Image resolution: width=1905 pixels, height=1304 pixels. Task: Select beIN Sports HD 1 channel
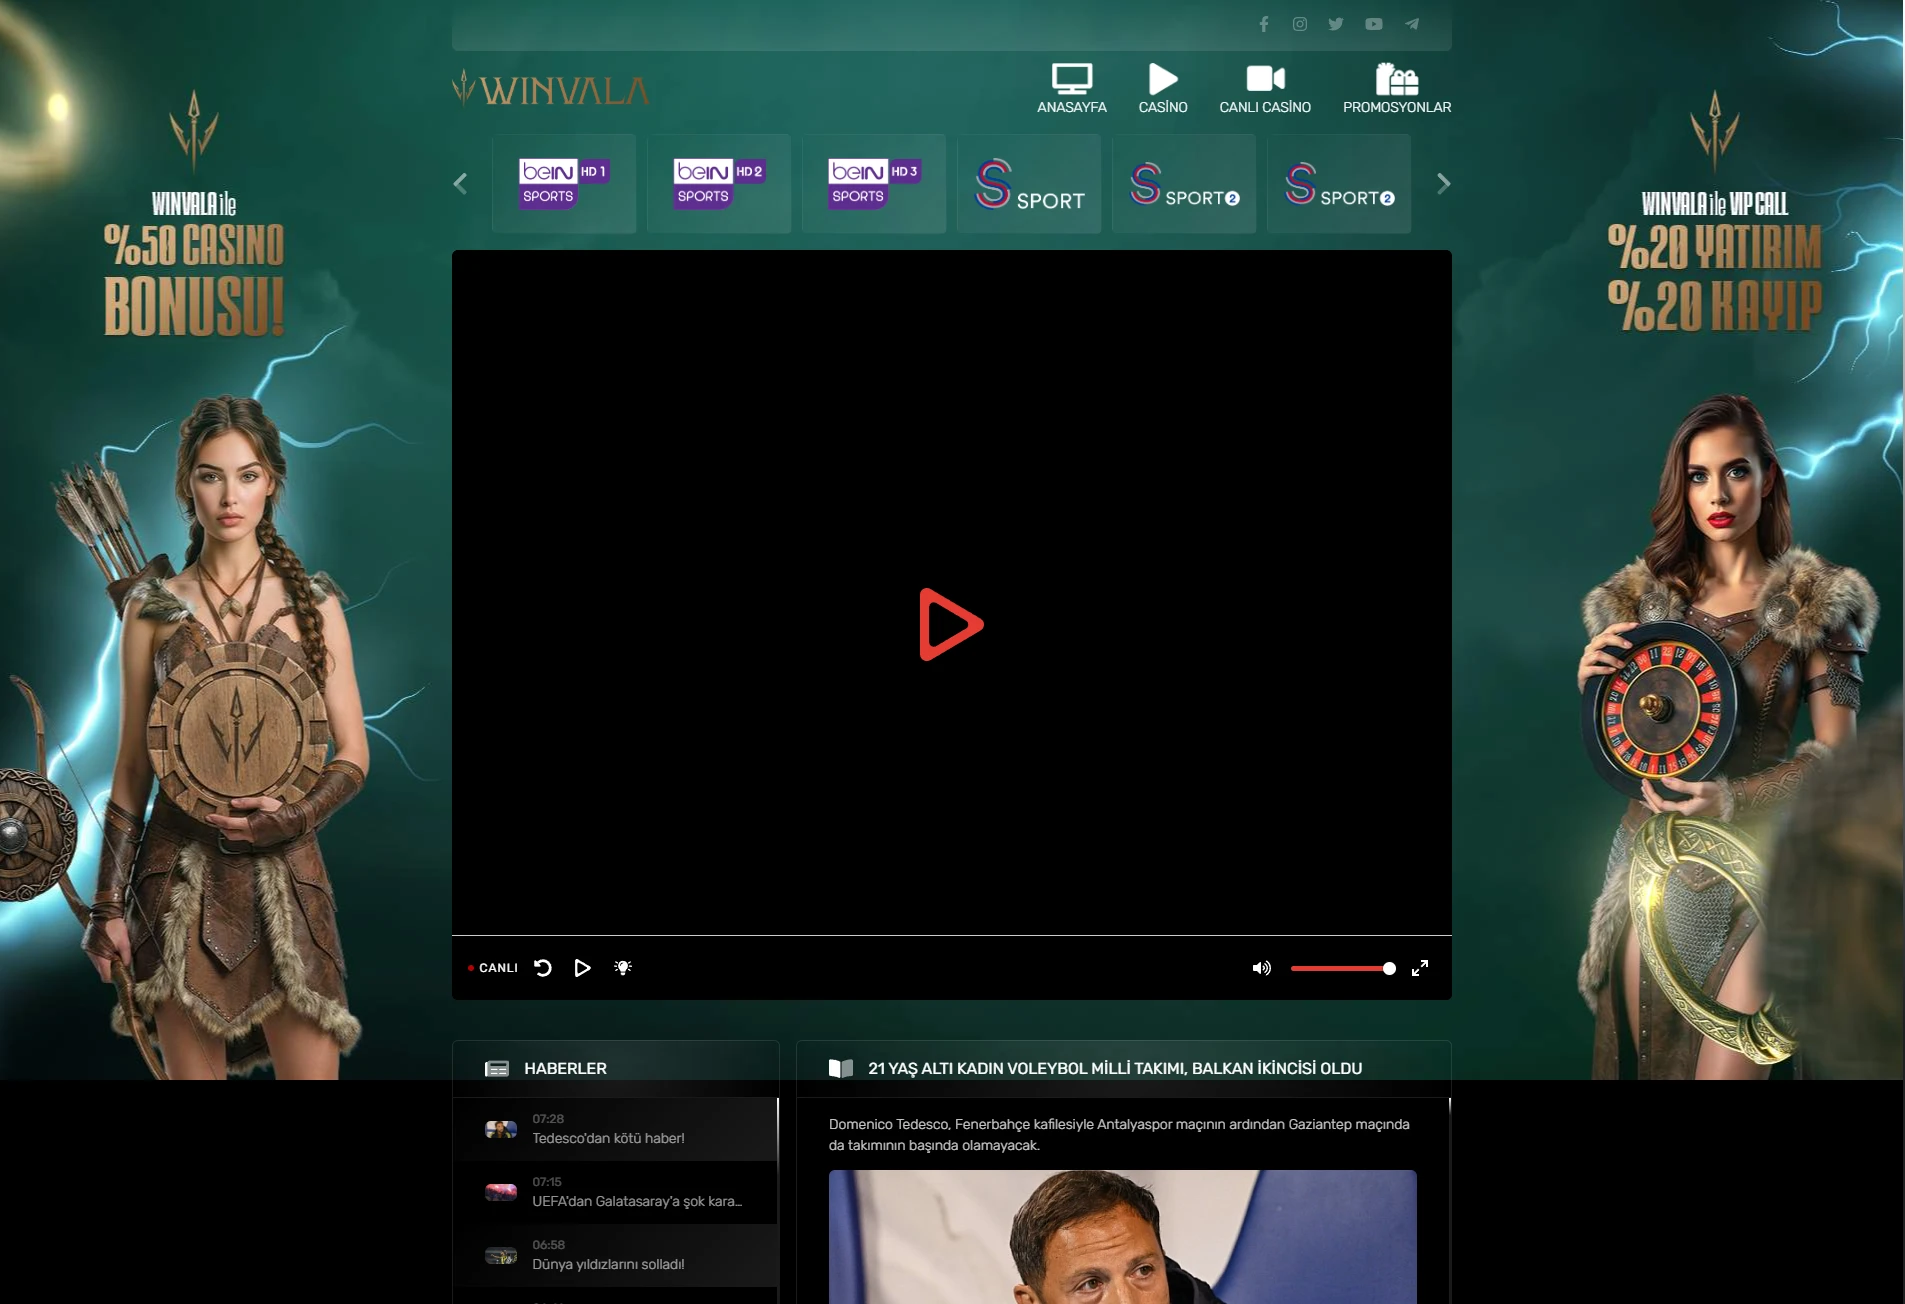click(x=564, y=183)
